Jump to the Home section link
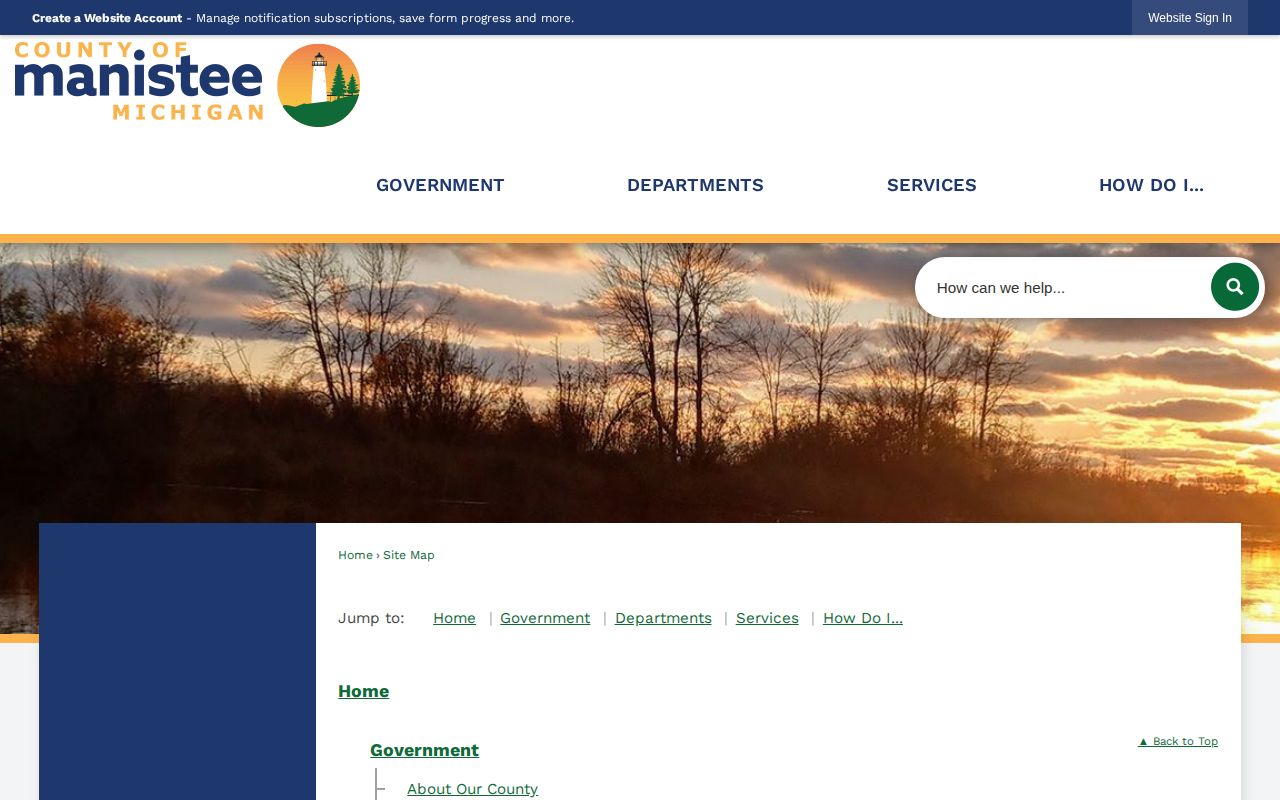This screenshot has width=1280, height=800. (x=454, y=618)
